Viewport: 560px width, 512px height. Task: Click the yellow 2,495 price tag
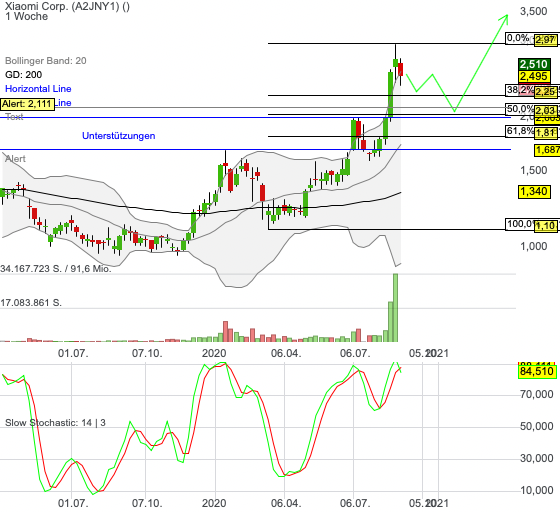click(534, 76)
